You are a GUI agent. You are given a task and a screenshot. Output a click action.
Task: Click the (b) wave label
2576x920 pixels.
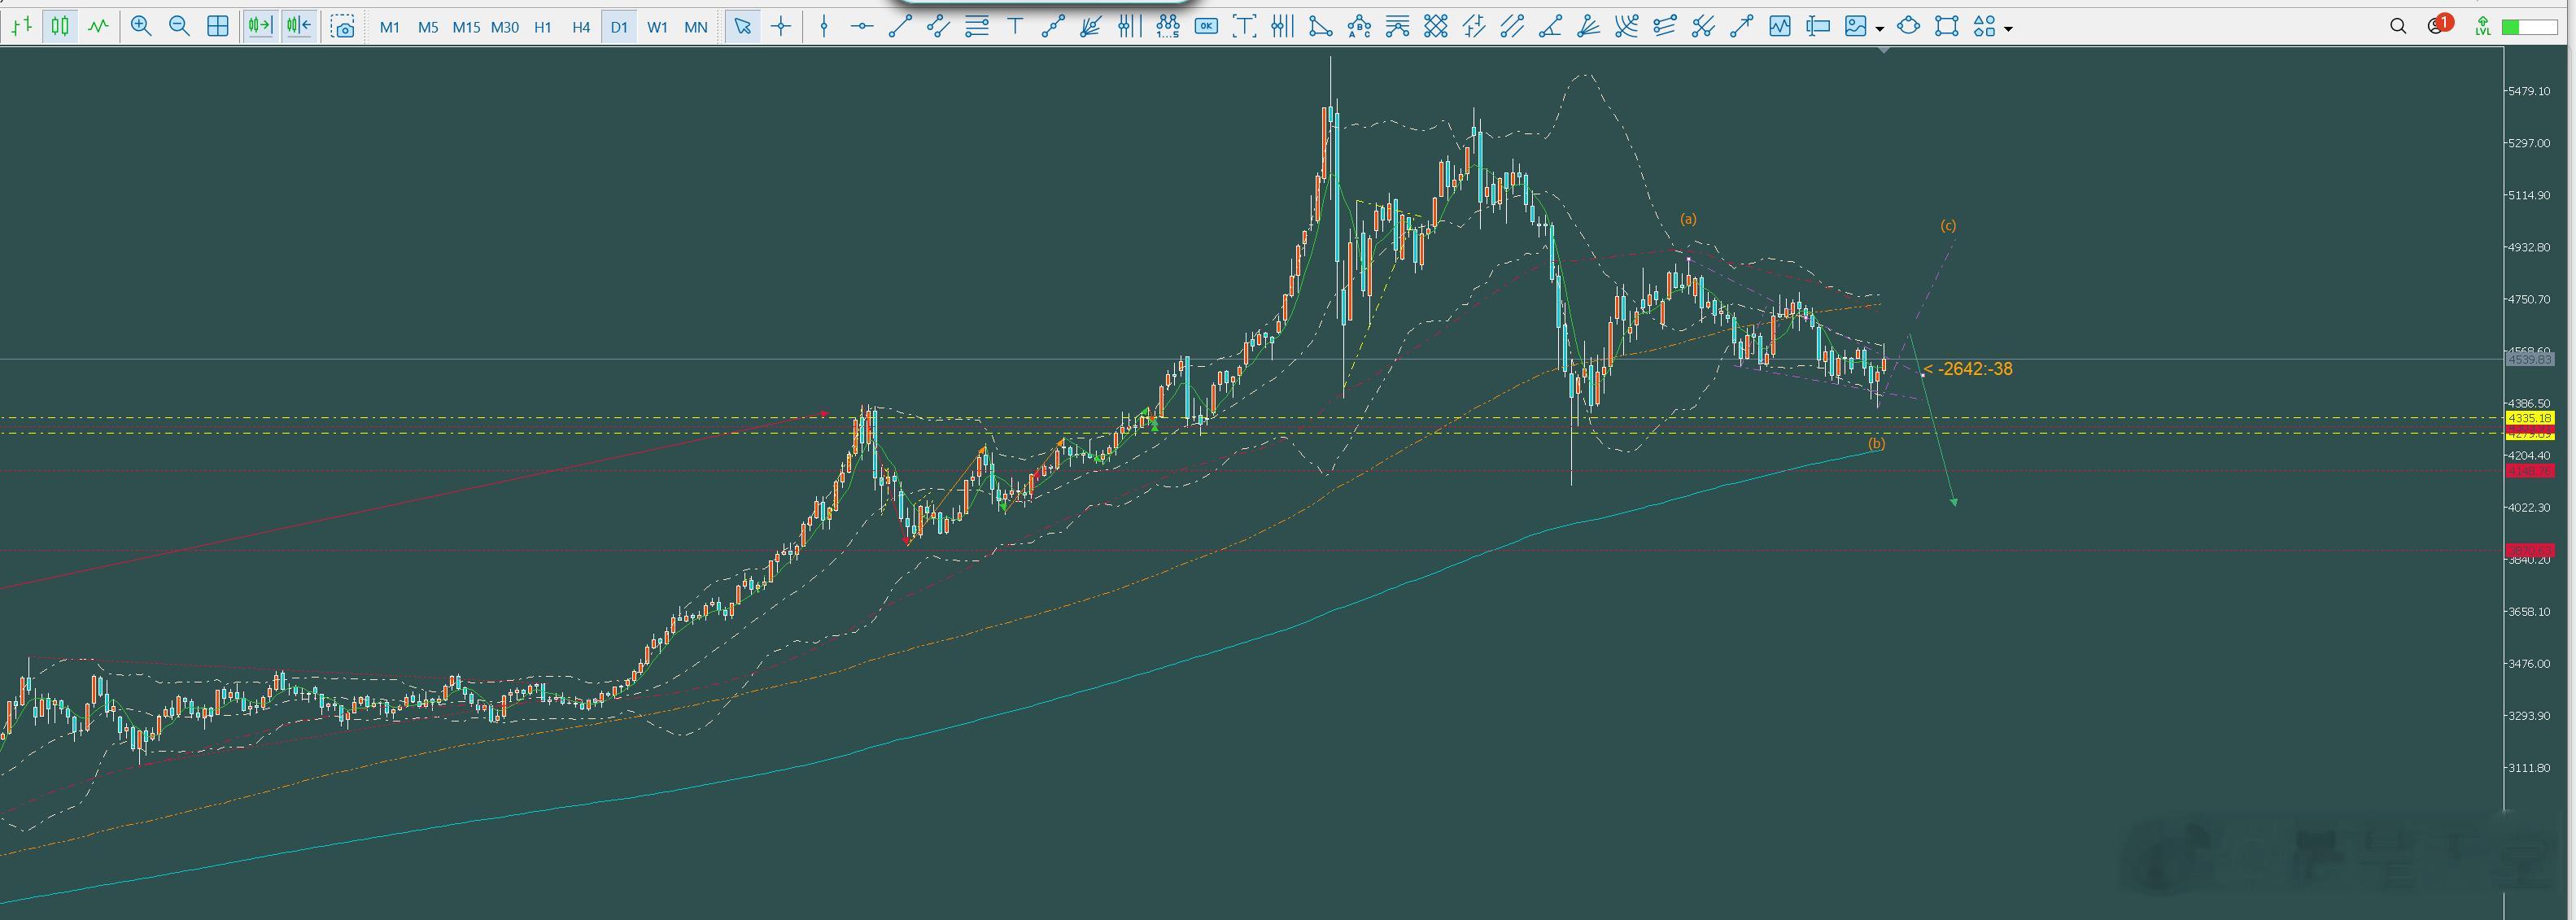coord(1876,443)
